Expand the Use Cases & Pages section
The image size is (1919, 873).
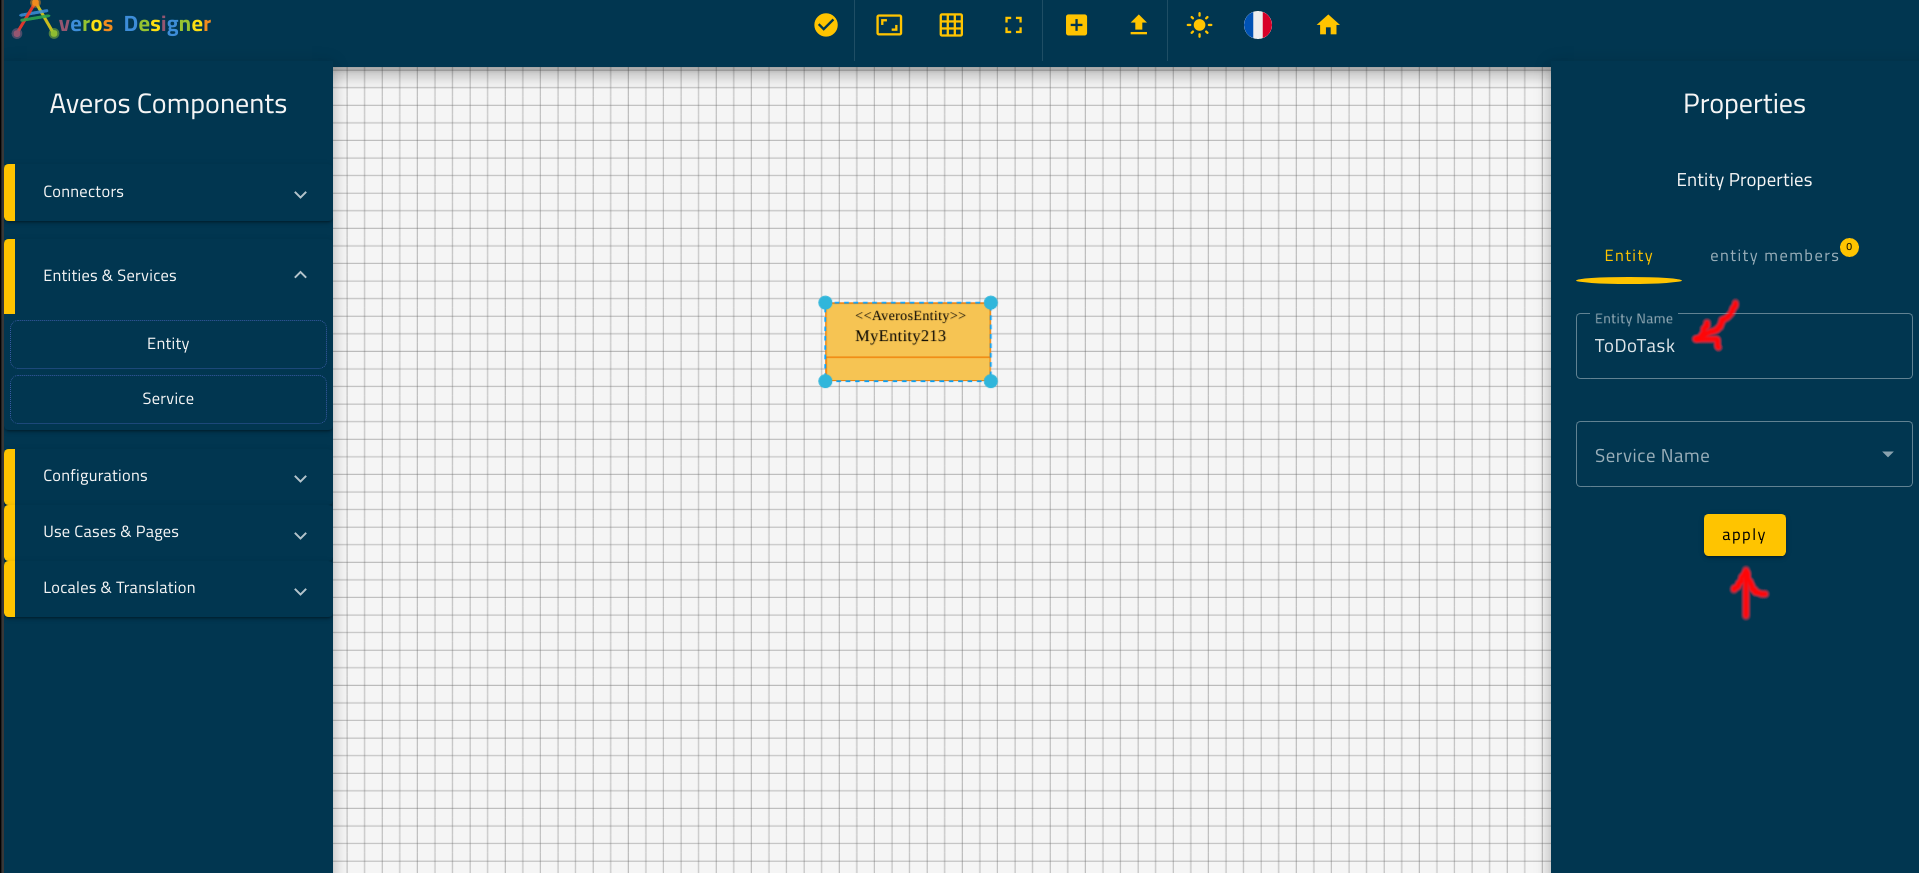coord(170,532)
